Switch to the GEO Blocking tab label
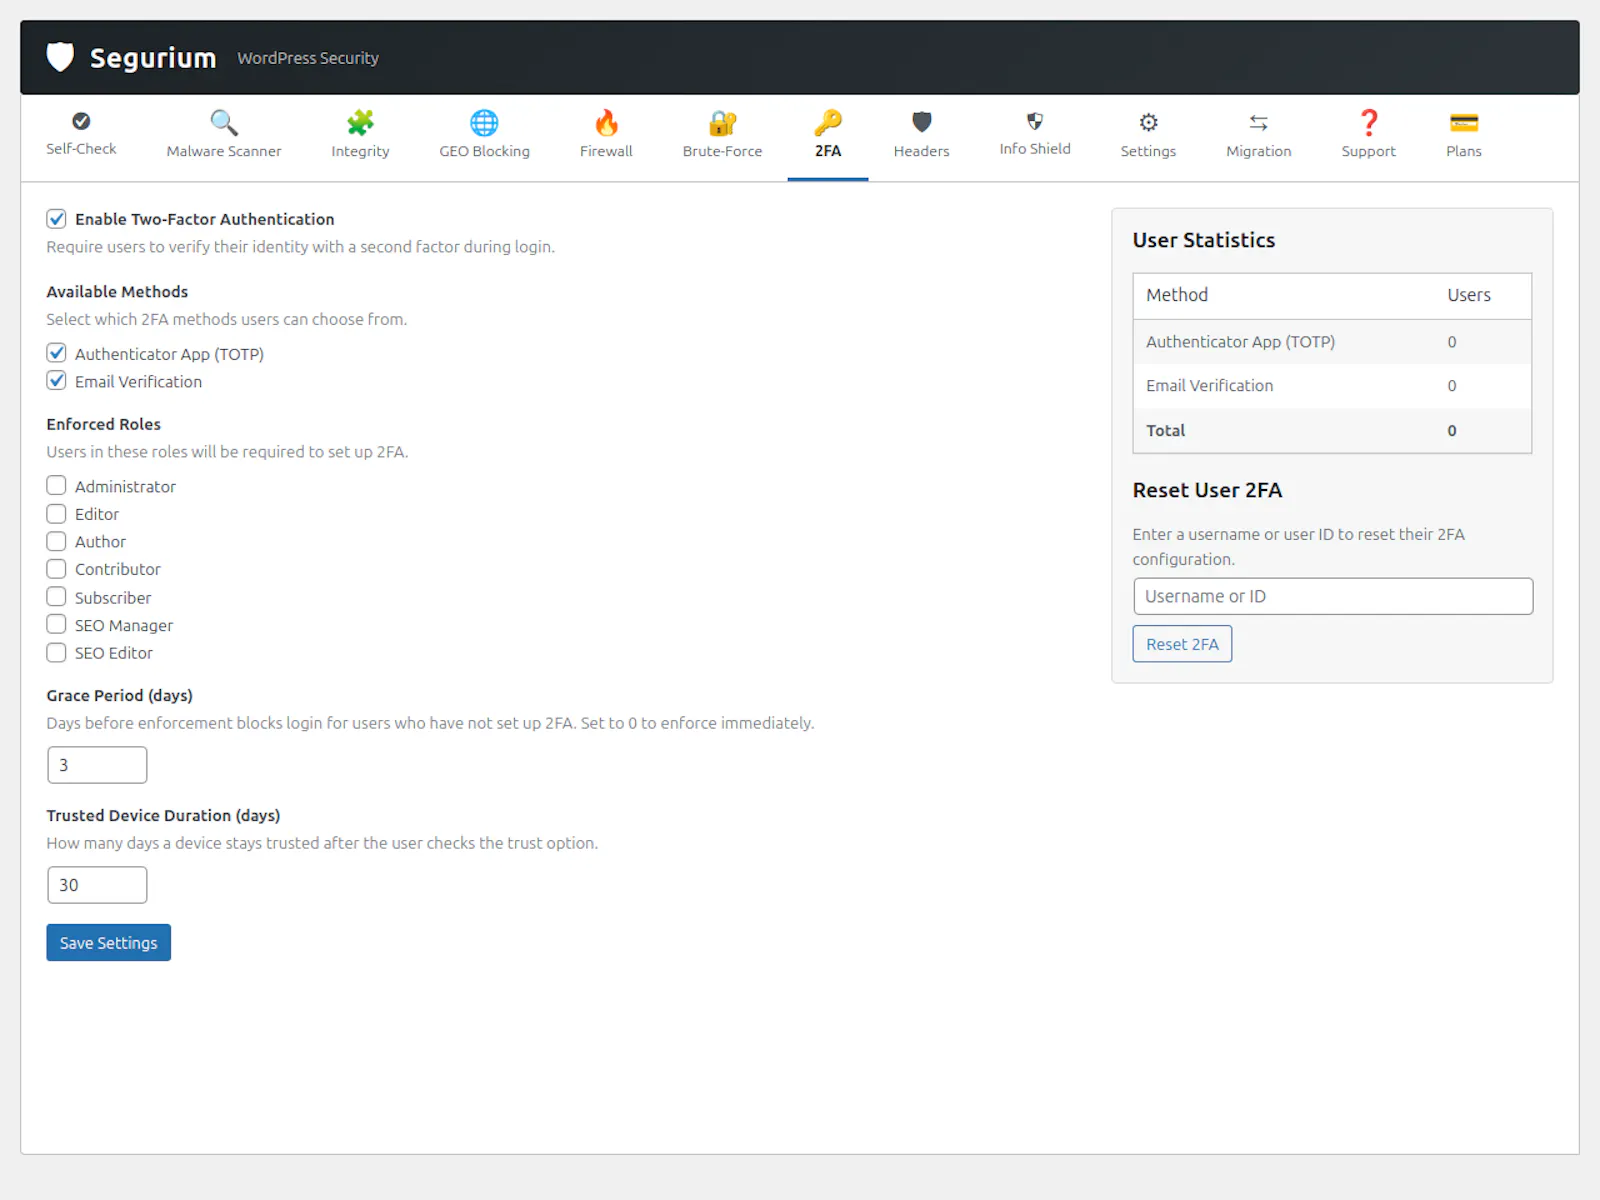 pos(484,151)
